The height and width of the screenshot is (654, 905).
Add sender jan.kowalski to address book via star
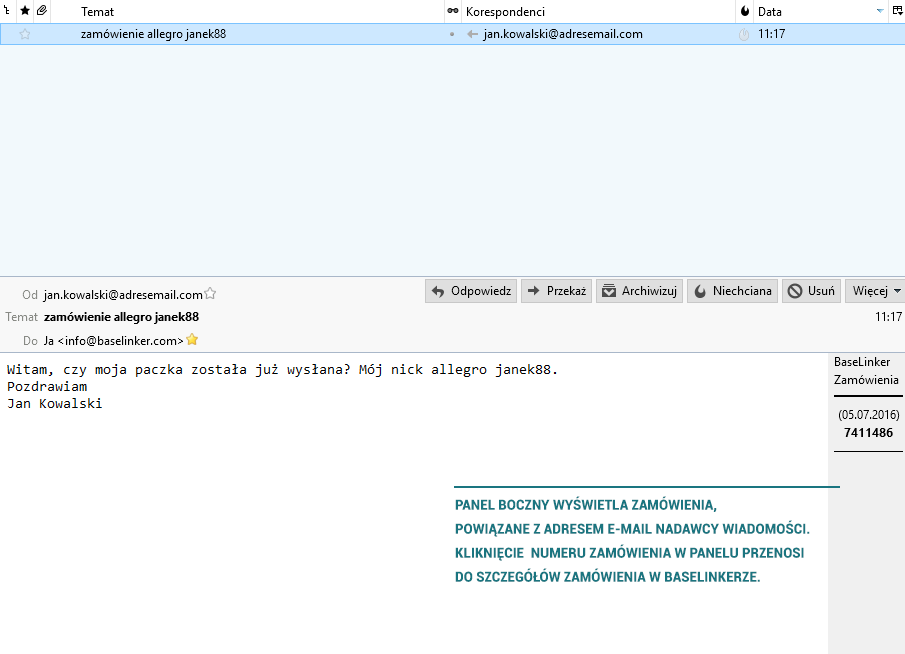(x=210, y=293)
